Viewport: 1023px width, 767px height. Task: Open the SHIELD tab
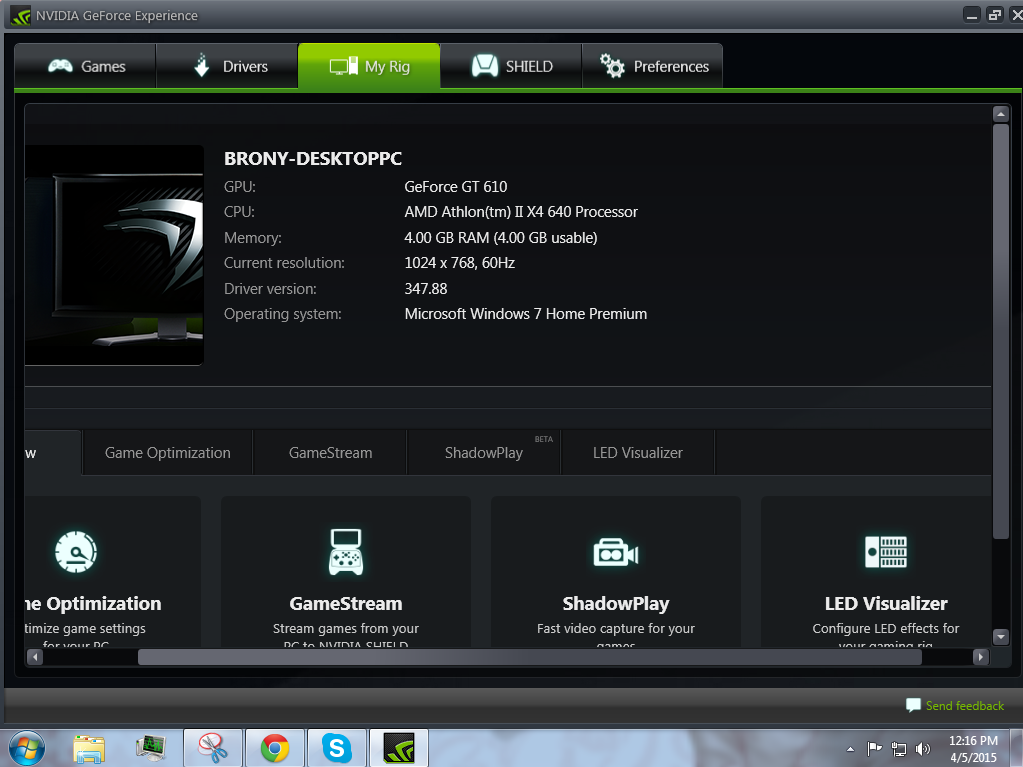(511, 66)
